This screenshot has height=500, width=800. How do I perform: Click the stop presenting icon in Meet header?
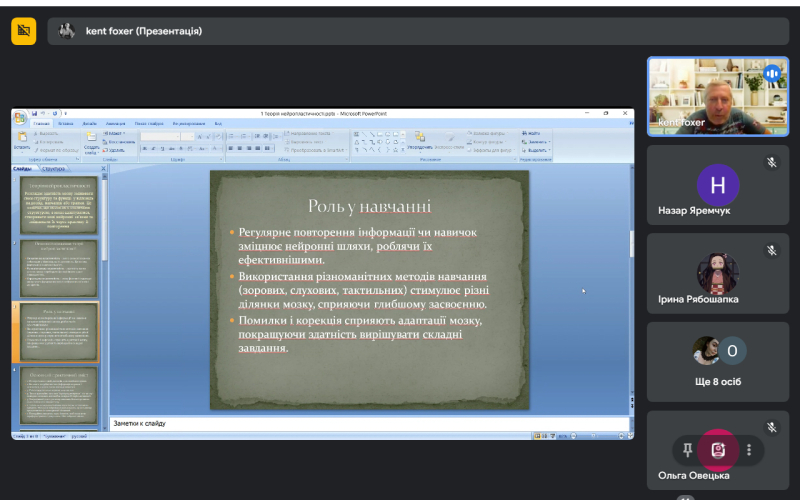(x=23, y=31)
